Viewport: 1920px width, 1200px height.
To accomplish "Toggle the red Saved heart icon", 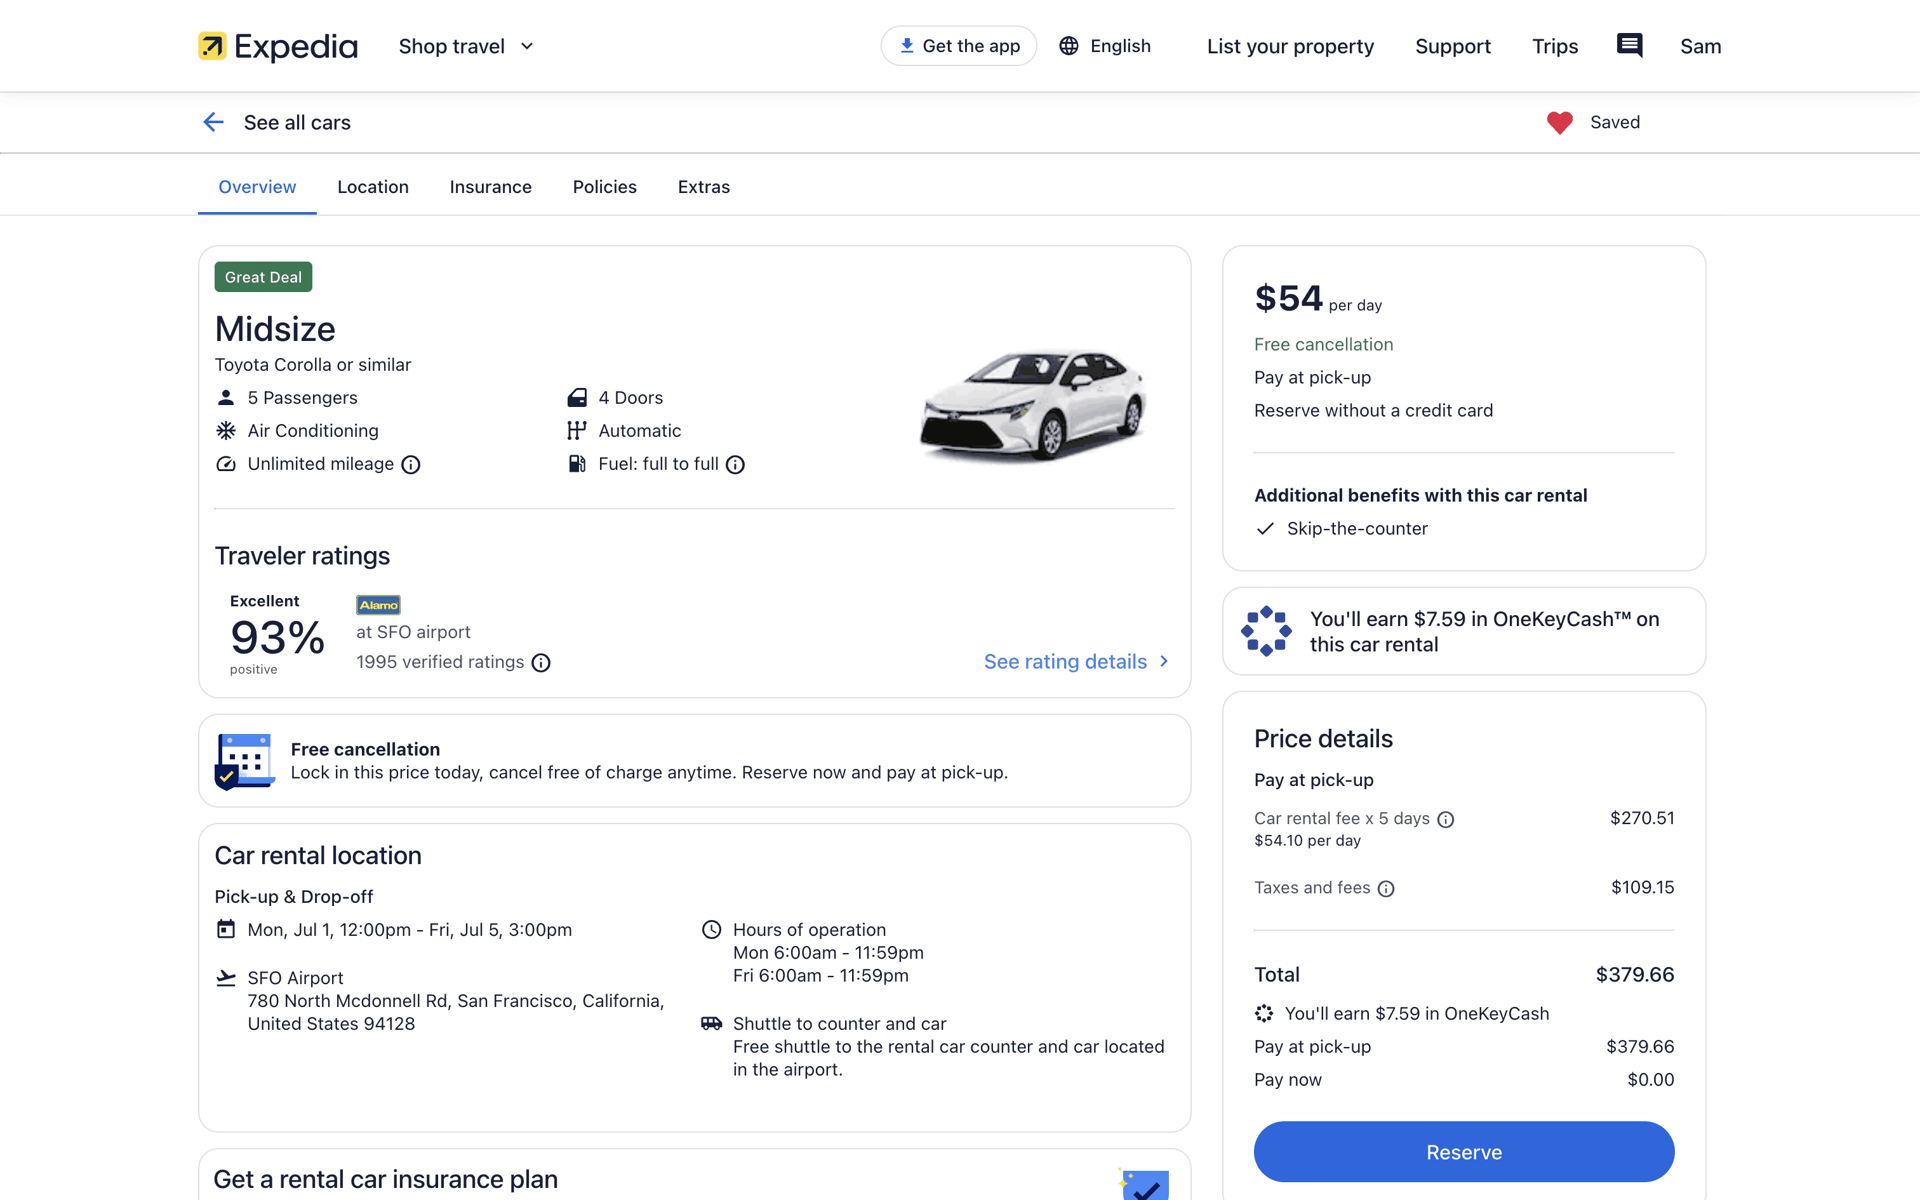I will click(x=1559, y=122).
